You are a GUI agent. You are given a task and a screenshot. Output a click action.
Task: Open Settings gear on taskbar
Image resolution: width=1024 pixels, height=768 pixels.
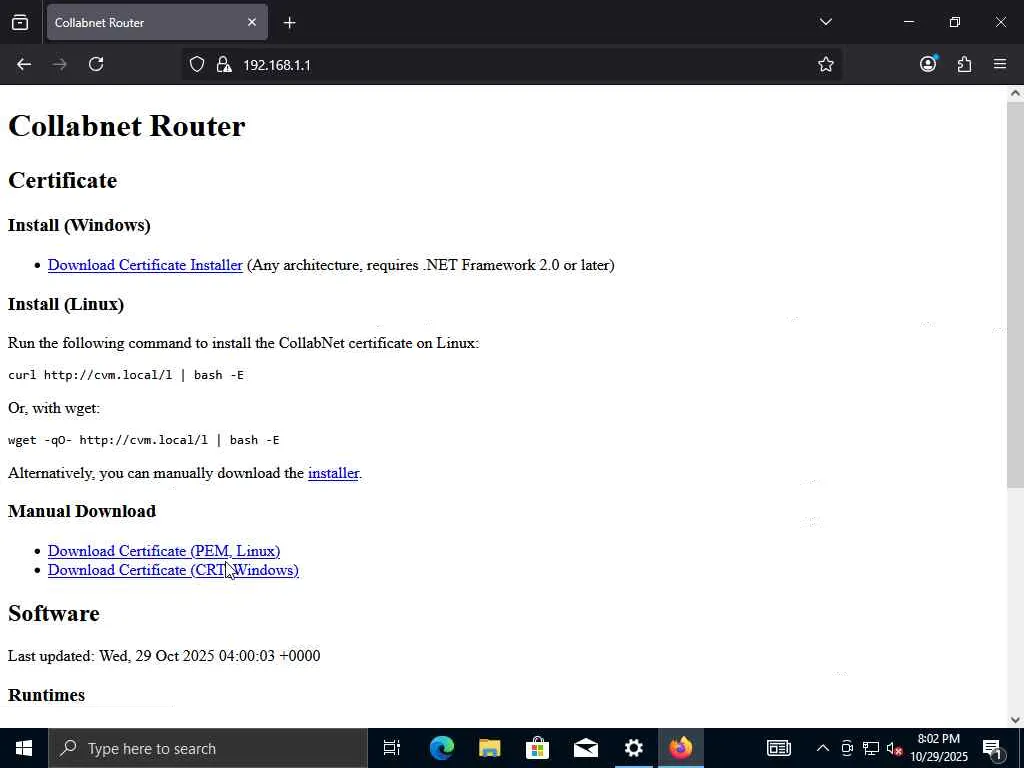[633, 748]
